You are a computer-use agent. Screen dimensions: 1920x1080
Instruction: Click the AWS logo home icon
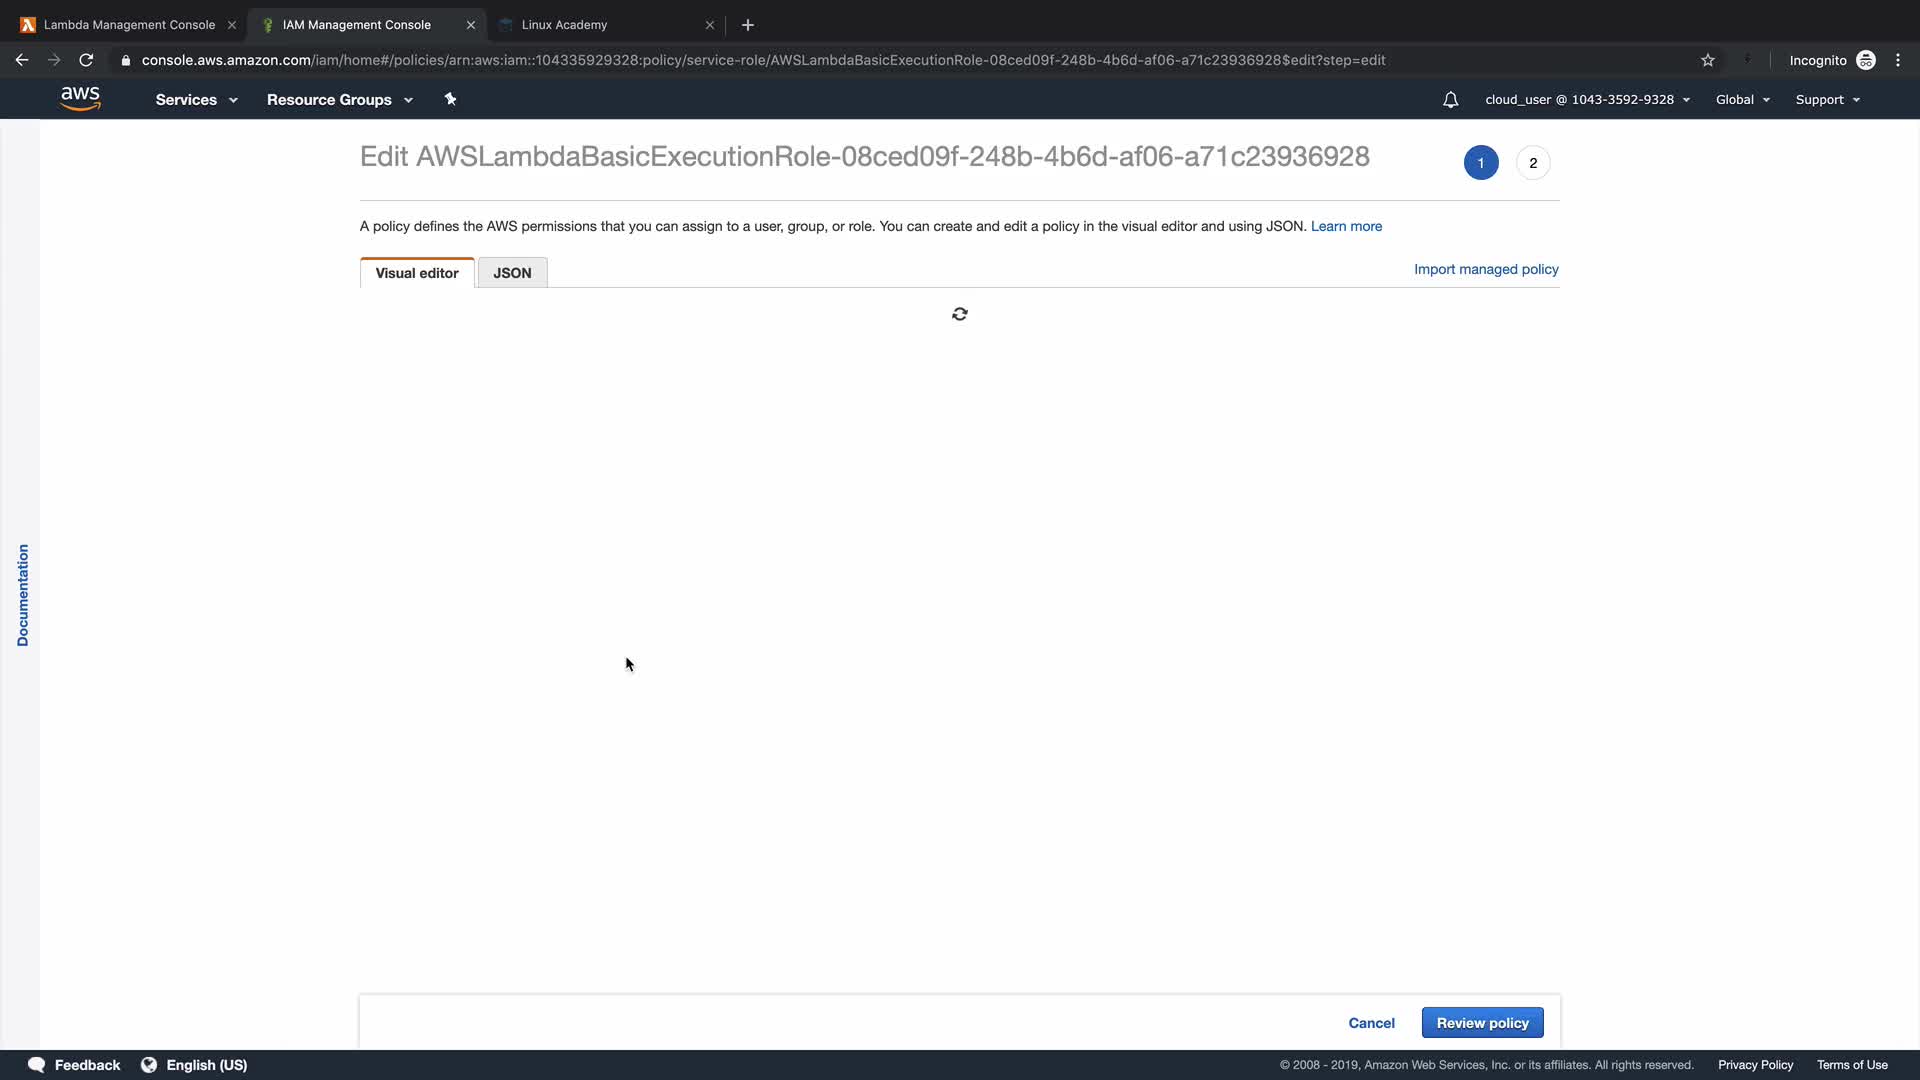click(80, 98)
